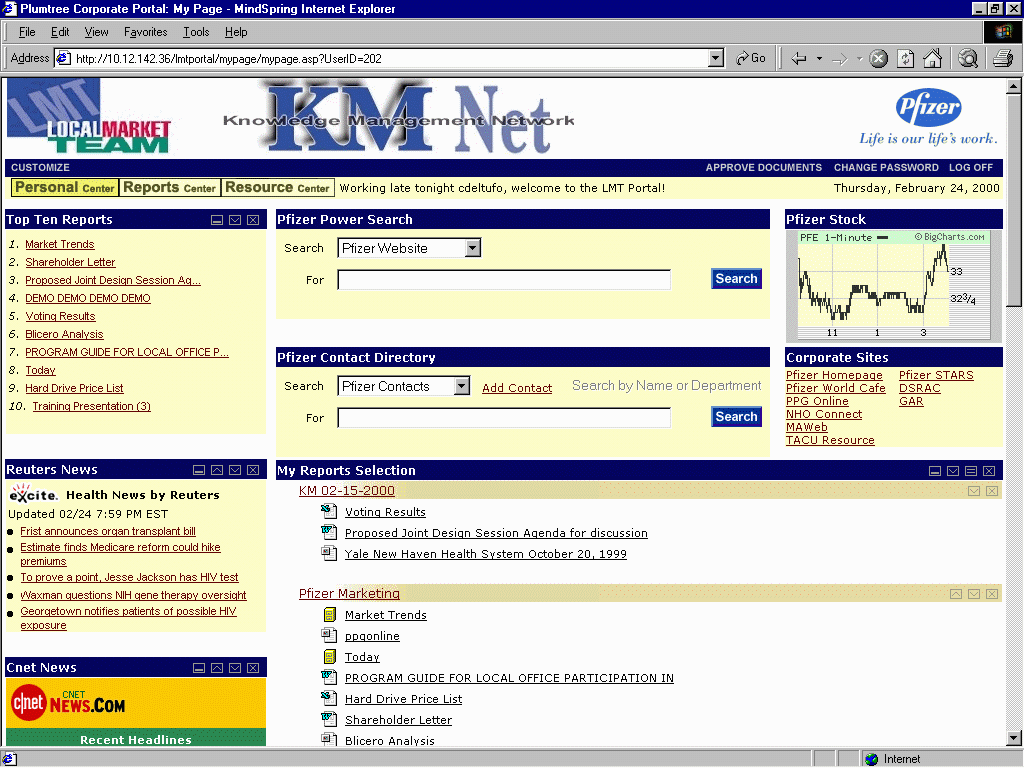This screenshot has width=1024, height=768.
Task: Remove the Cnet News gadget
Action: point(253,667)
